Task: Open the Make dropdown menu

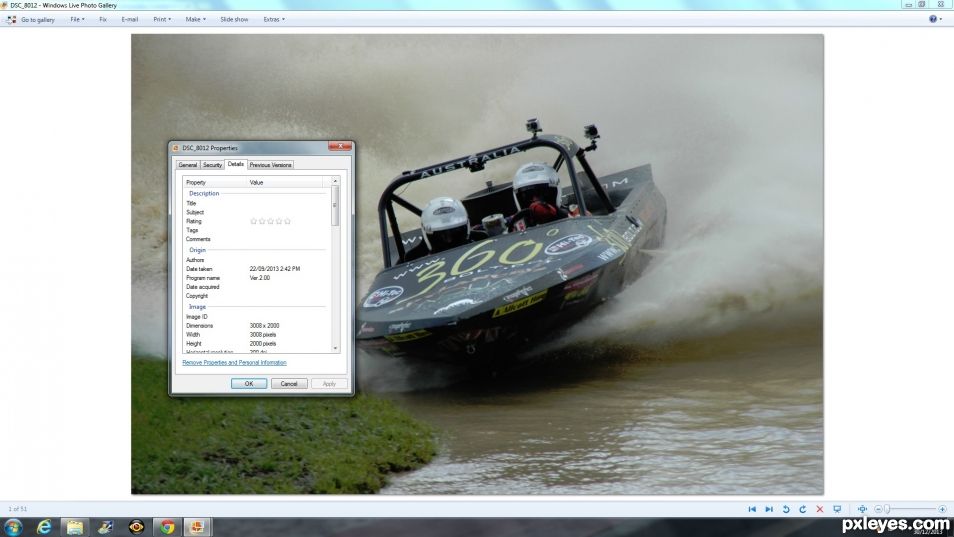Action: click(195, 19)
